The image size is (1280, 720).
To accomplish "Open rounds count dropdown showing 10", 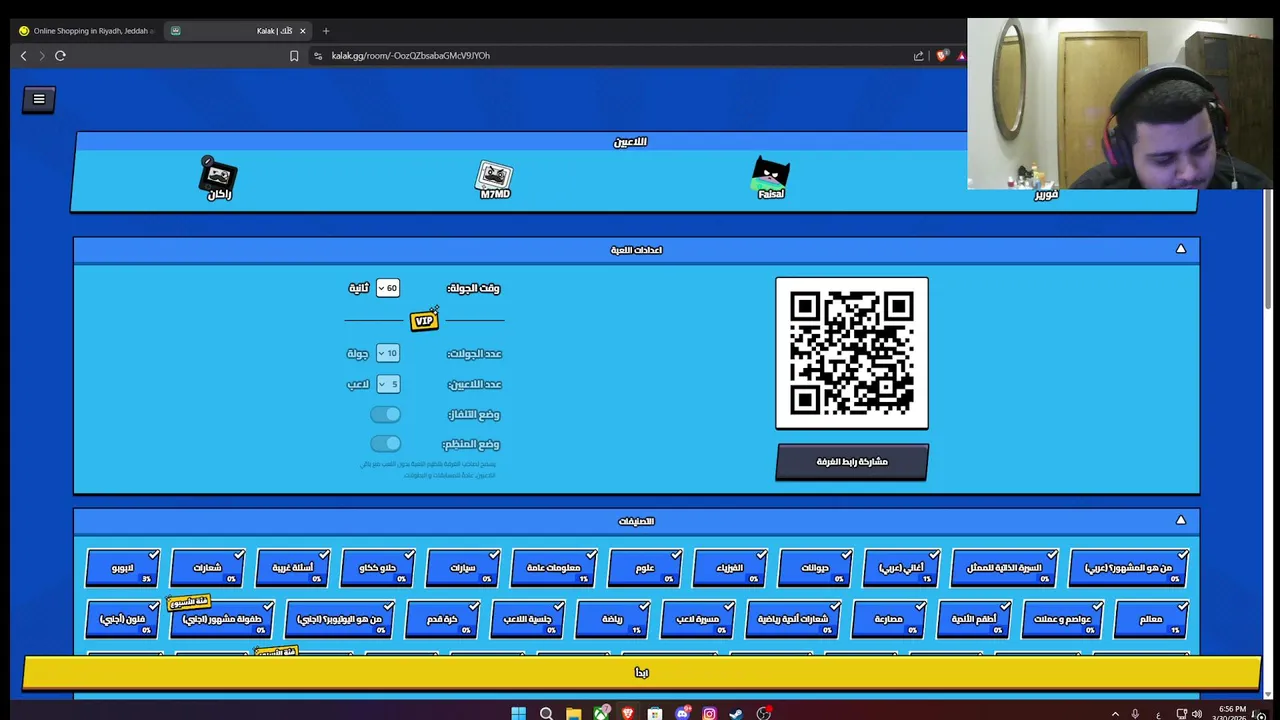I will click(388, 353).
